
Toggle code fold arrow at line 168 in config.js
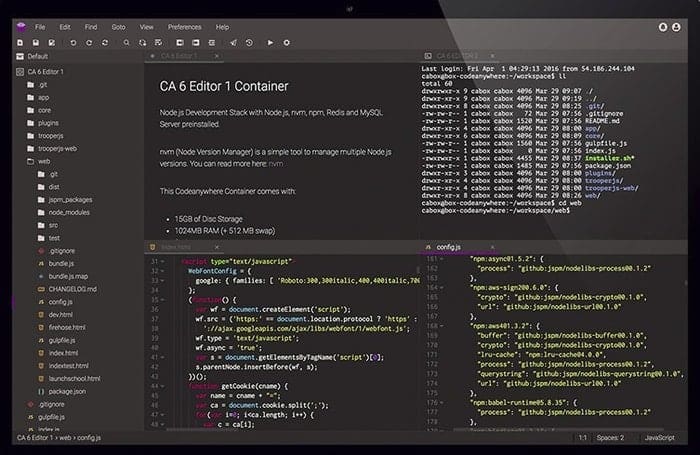[442, 326]
